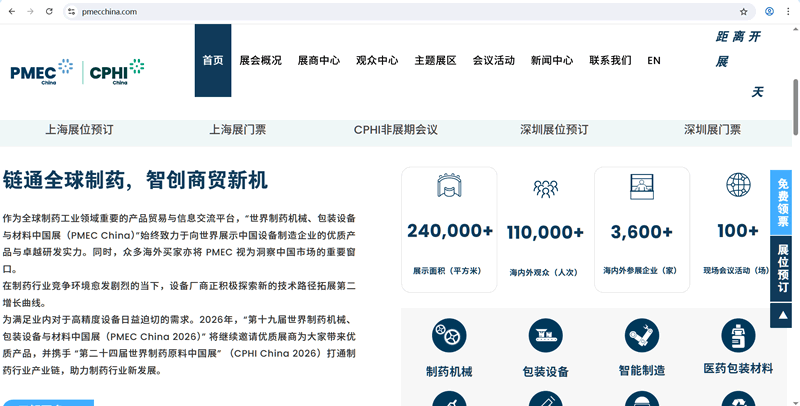The image size is (800, 406).
Task: Switch language via the EN link
Action: tap(654, 60)
